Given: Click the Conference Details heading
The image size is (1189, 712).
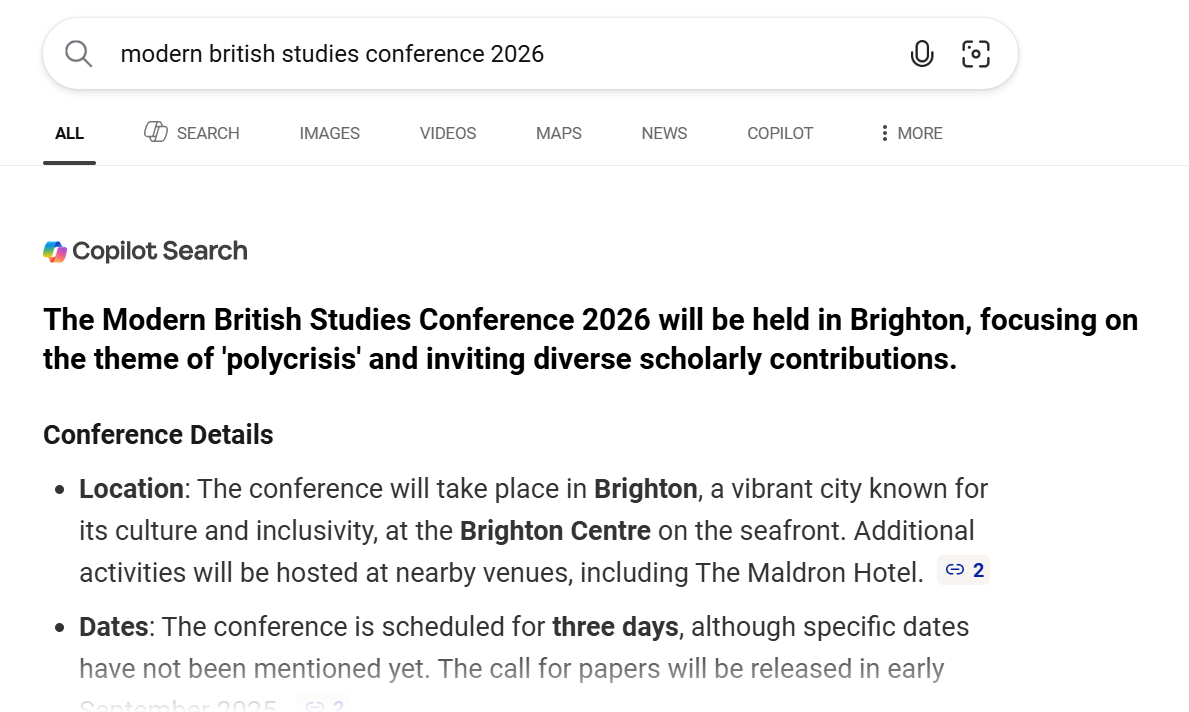Looking at the screenshot, I should tap(158, 435).
